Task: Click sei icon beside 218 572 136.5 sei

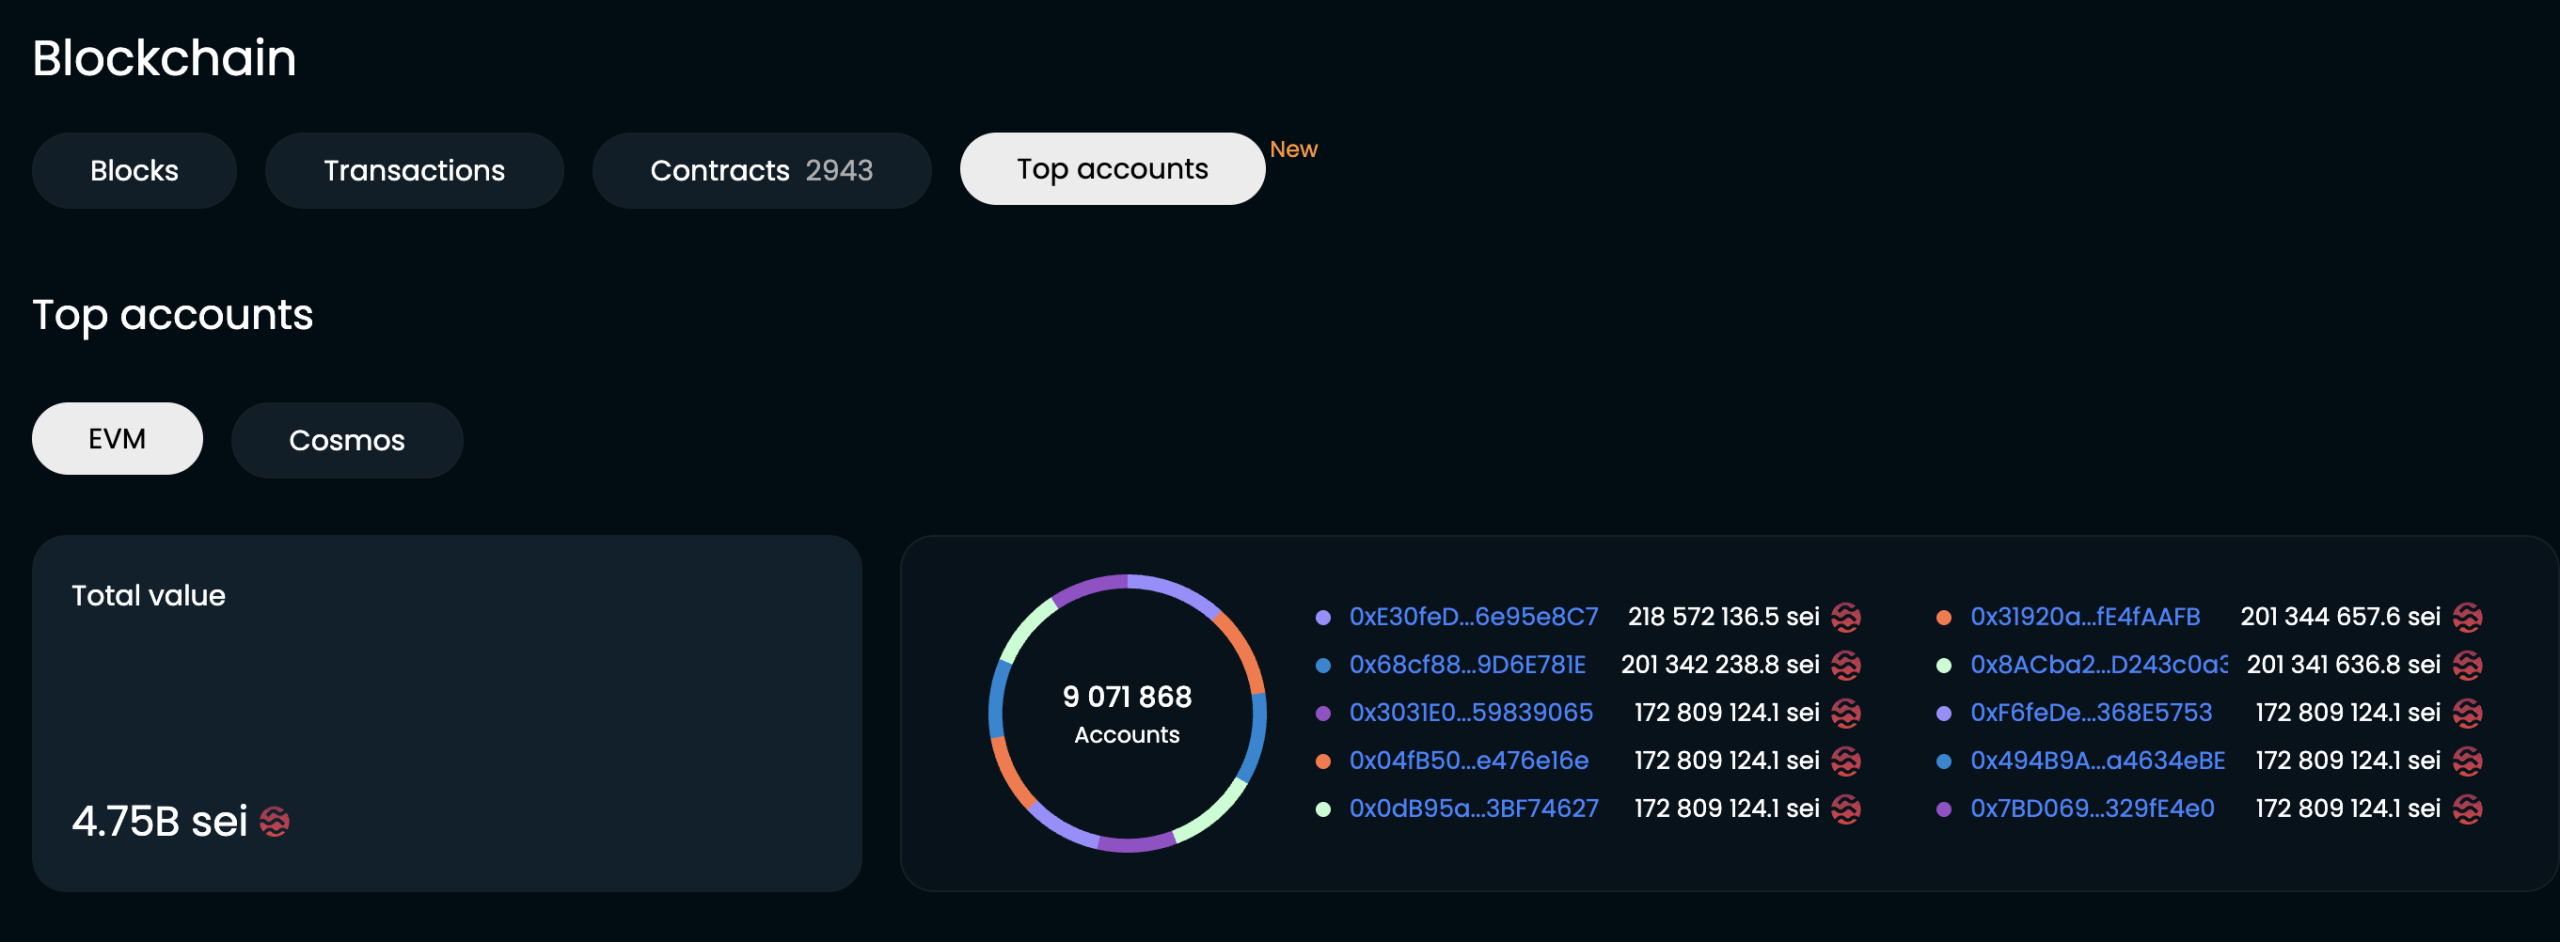Action: [1846, 617]
